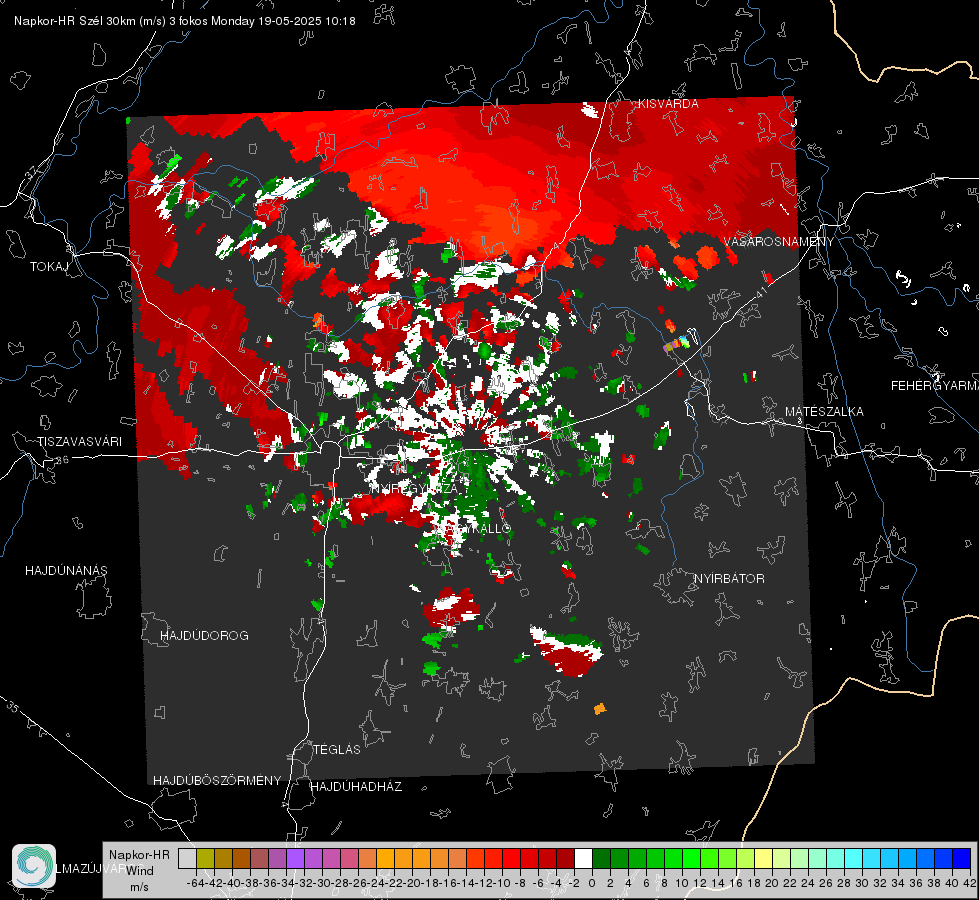Click road number 35 at the lower left
This screenshot has width=979, height=900.
coord(12,707)
